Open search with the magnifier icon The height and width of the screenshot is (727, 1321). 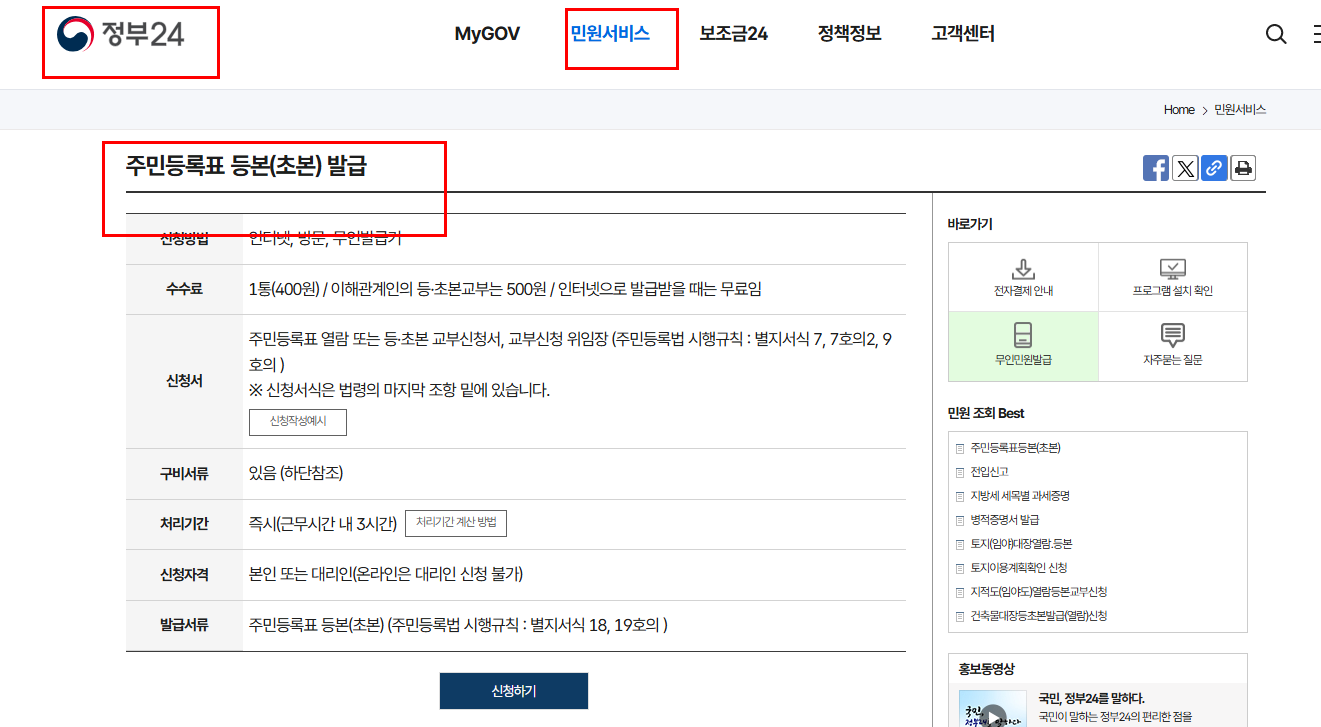click(x=1276, y=33)
